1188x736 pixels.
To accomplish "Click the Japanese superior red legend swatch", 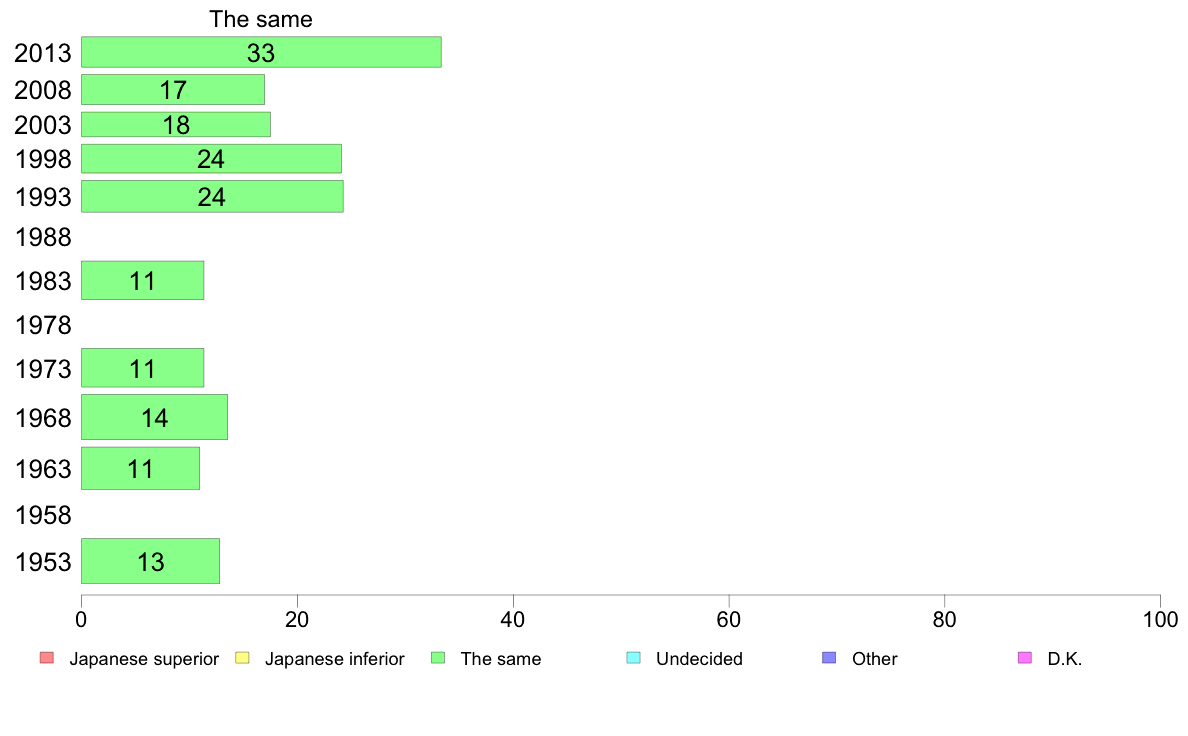I will point(47,658).
